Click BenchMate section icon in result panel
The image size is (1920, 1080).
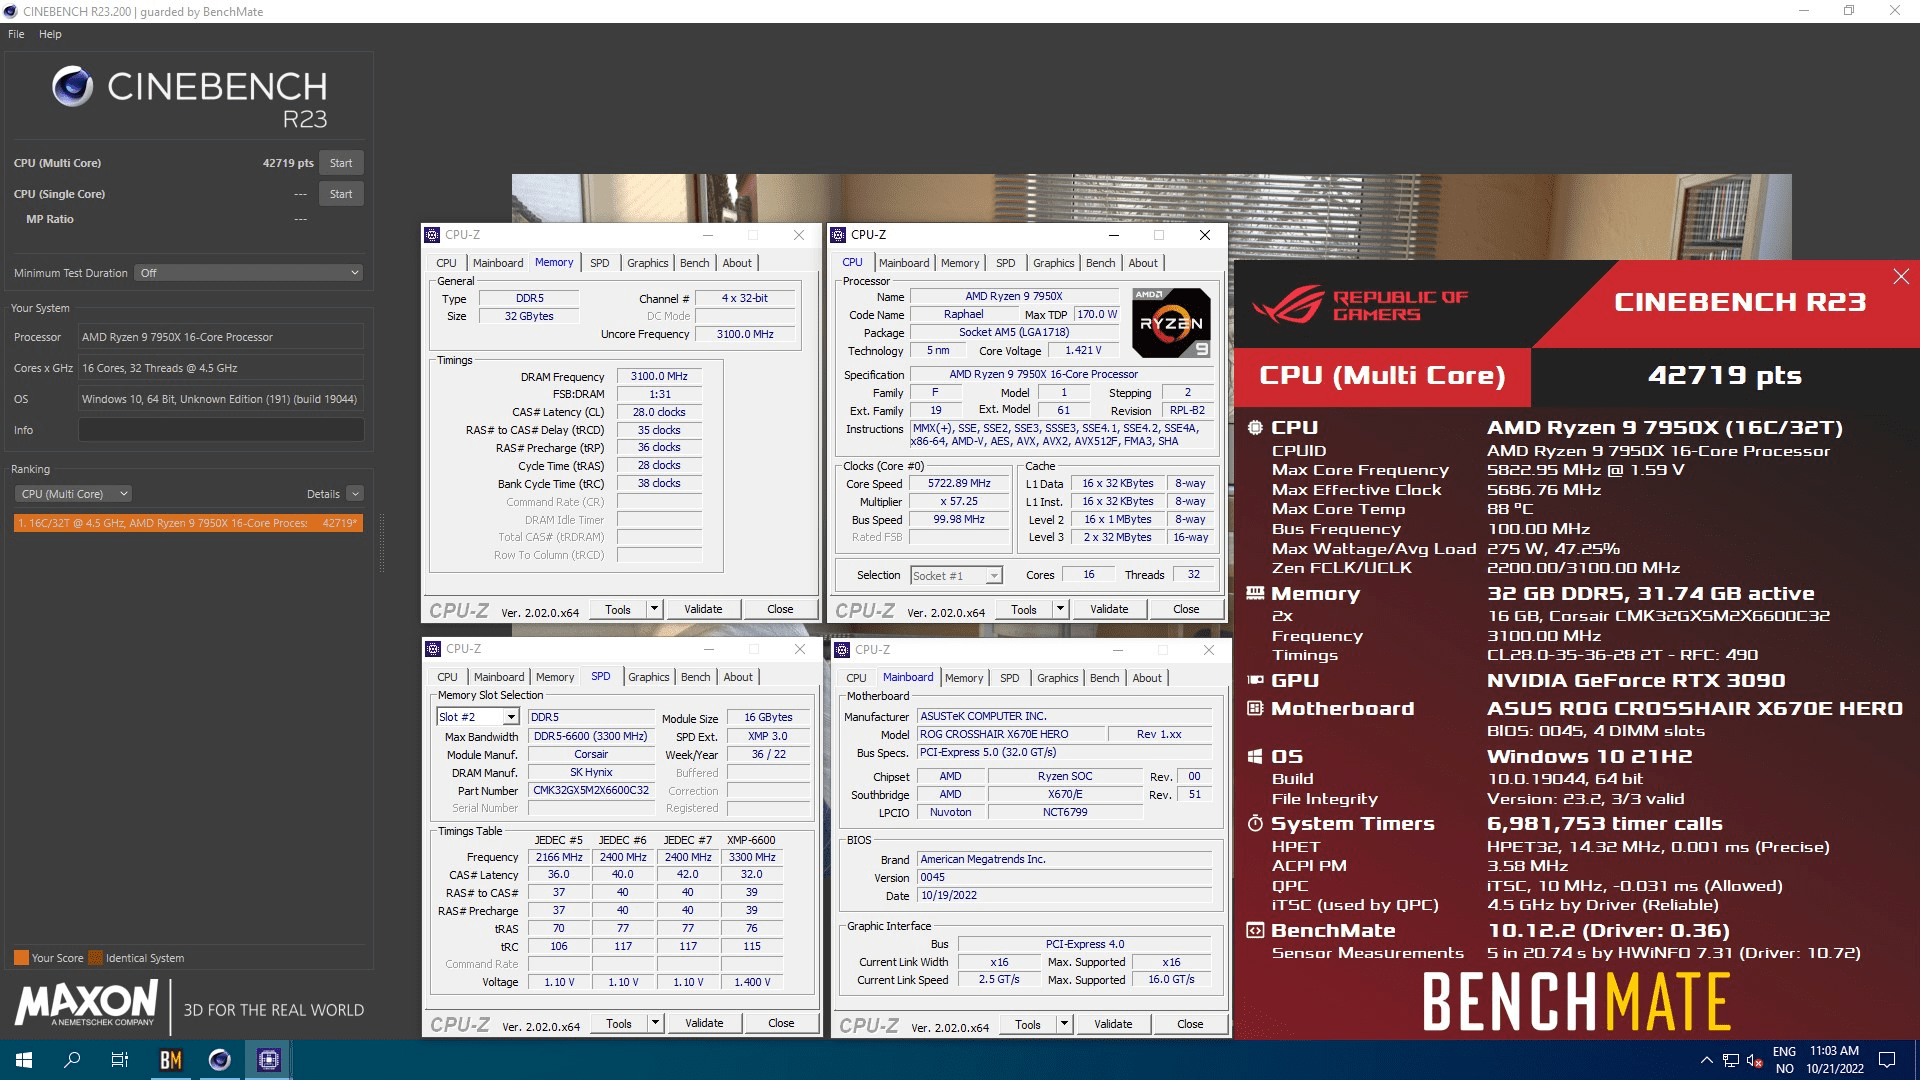click(1255, 930)
